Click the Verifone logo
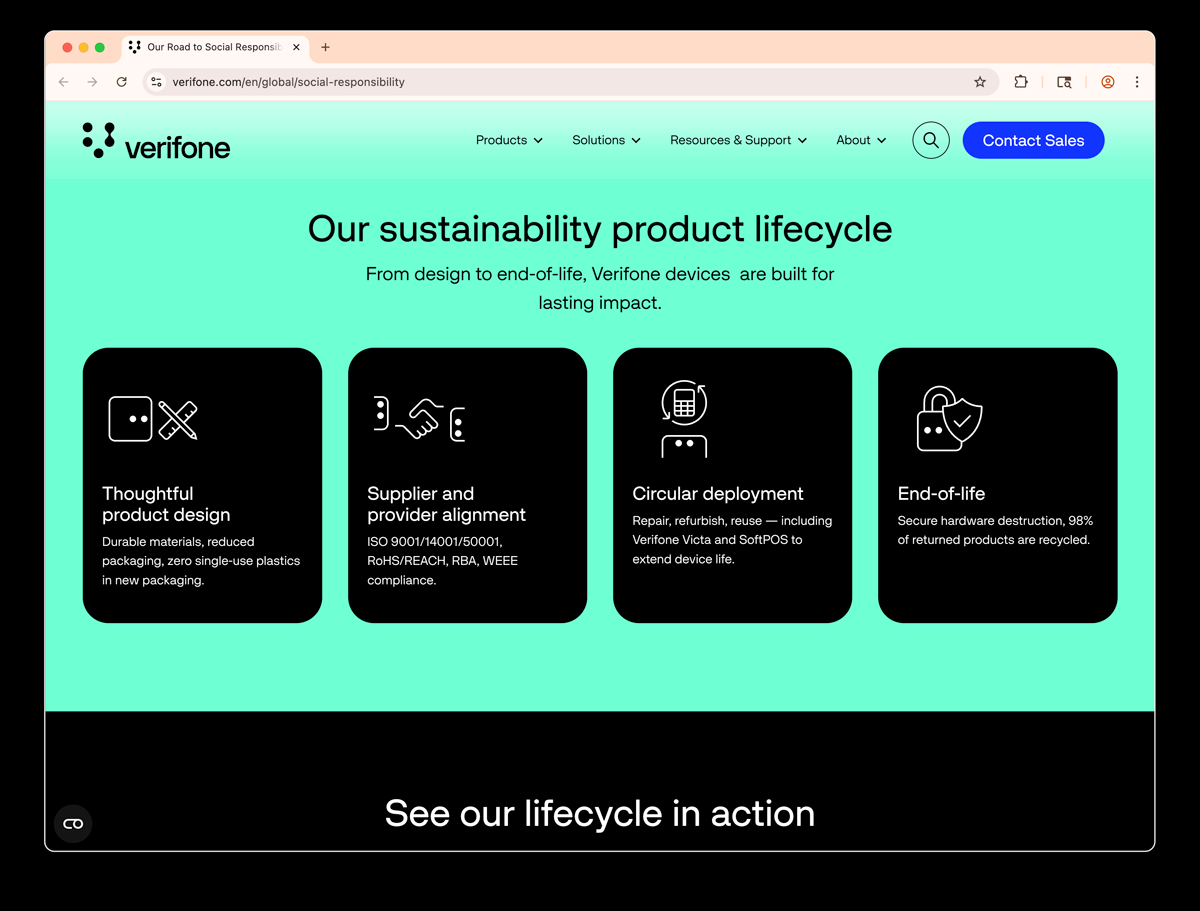The width and height of the screenshot is (1200, 911). pyautogui.click(x=155, y=140)
